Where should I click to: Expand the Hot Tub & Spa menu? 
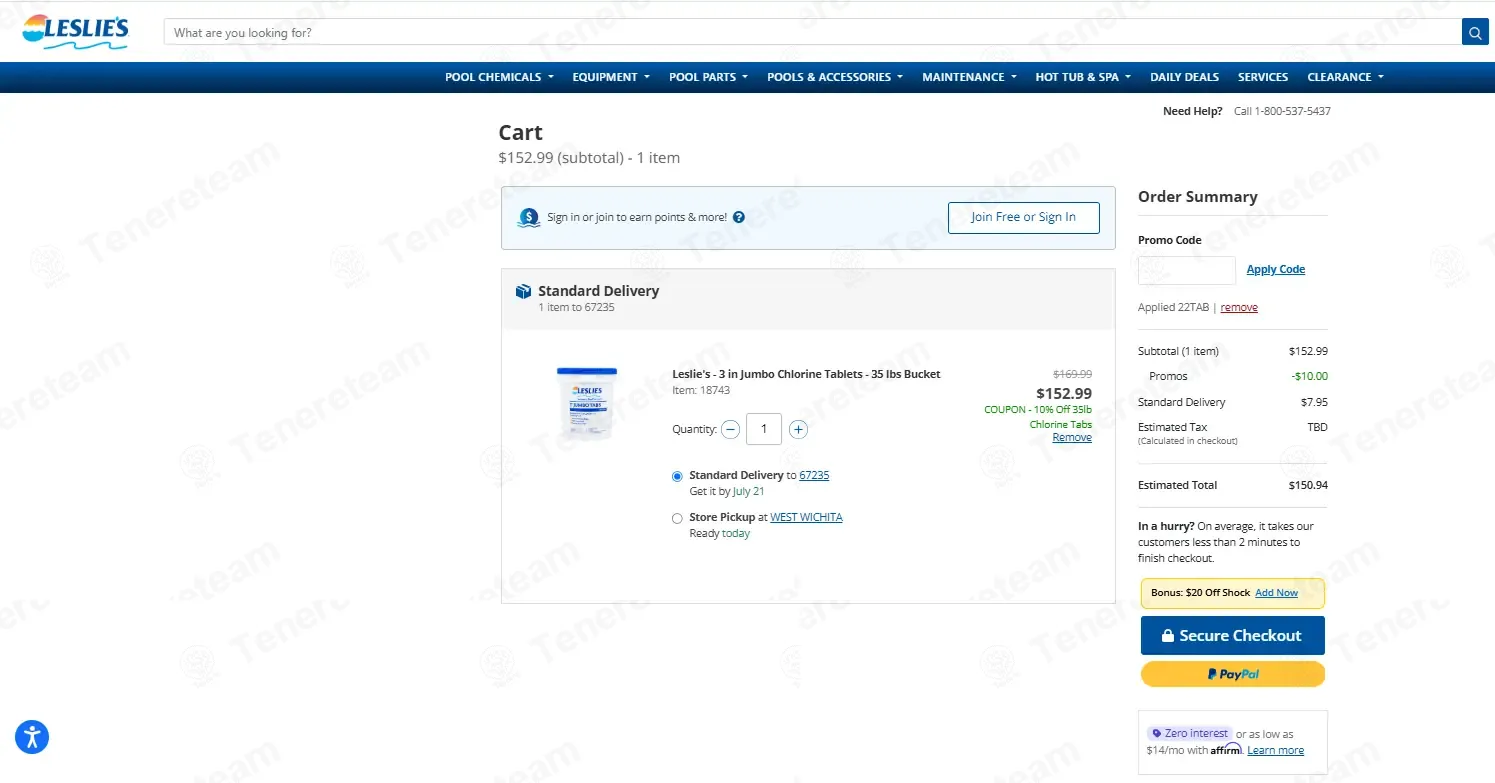click(x=1083, y=77)
